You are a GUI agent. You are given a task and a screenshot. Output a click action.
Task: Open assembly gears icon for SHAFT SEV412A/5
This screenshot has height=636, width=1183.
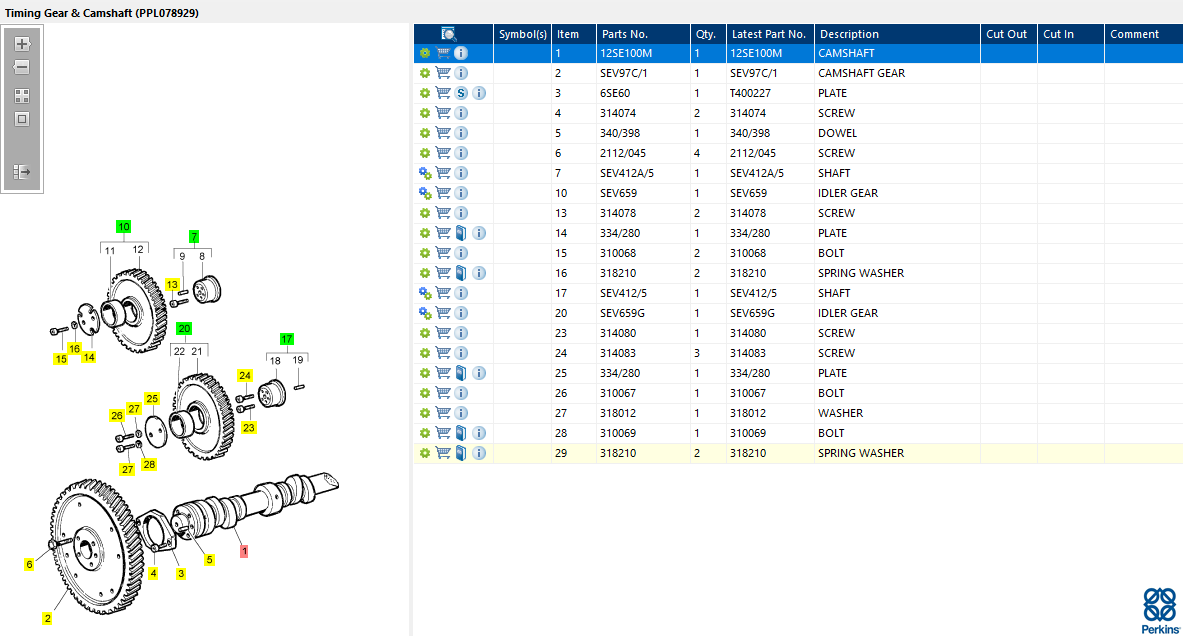click(425, 174)
